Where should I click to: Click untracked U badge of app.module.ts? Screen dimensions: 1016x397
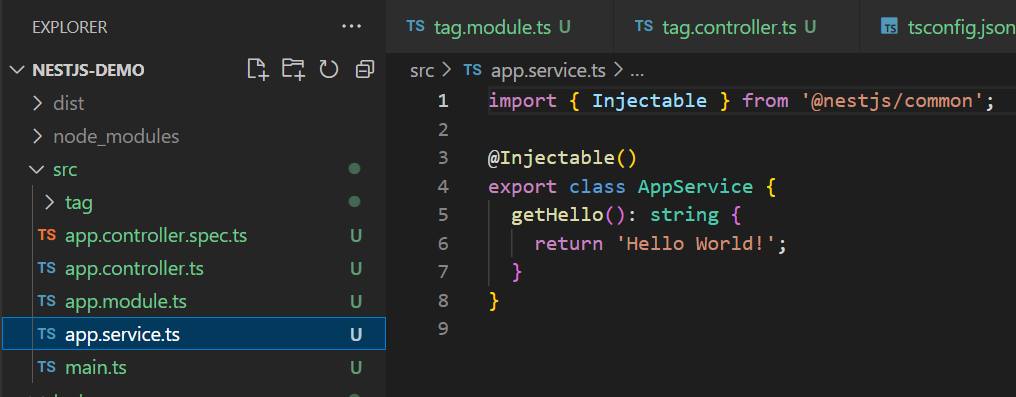(356, 302)
